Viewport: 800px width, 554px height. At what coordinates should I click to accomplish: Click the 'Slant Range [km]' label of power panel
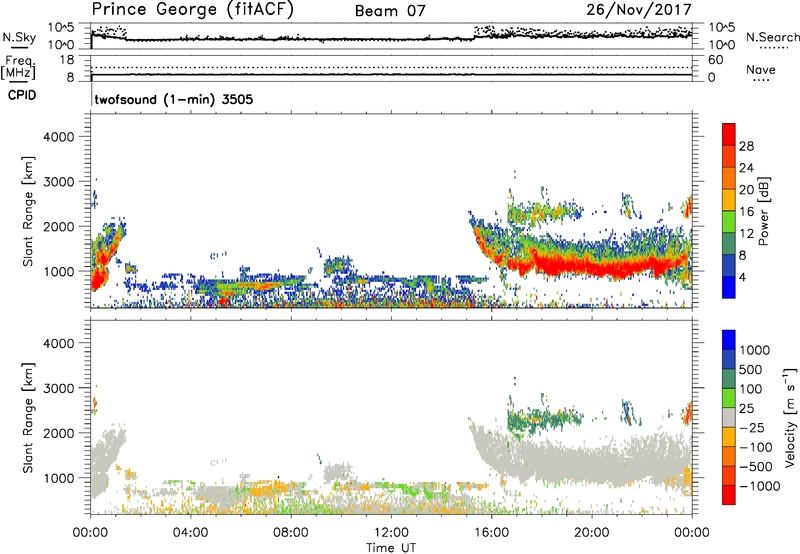click(x=28, y=211)
